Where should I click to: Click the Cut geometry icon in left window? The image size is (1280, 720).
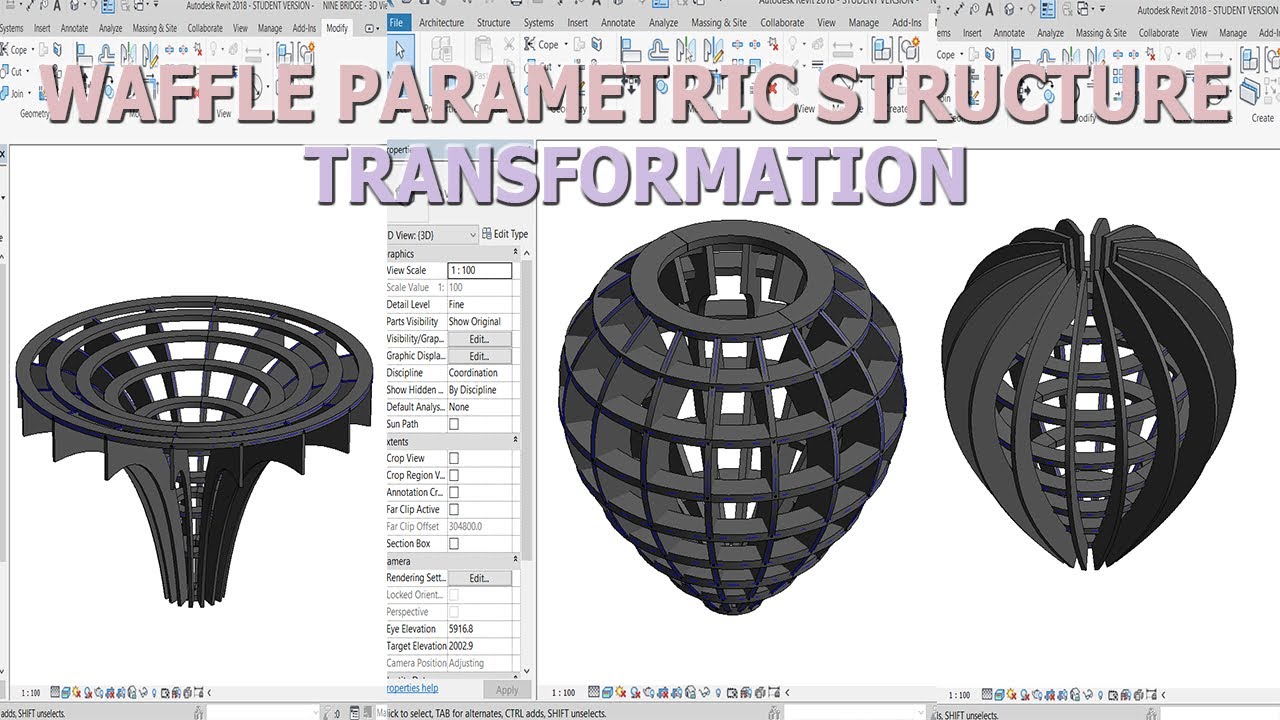pyautogui.click(x=4, y=71)
